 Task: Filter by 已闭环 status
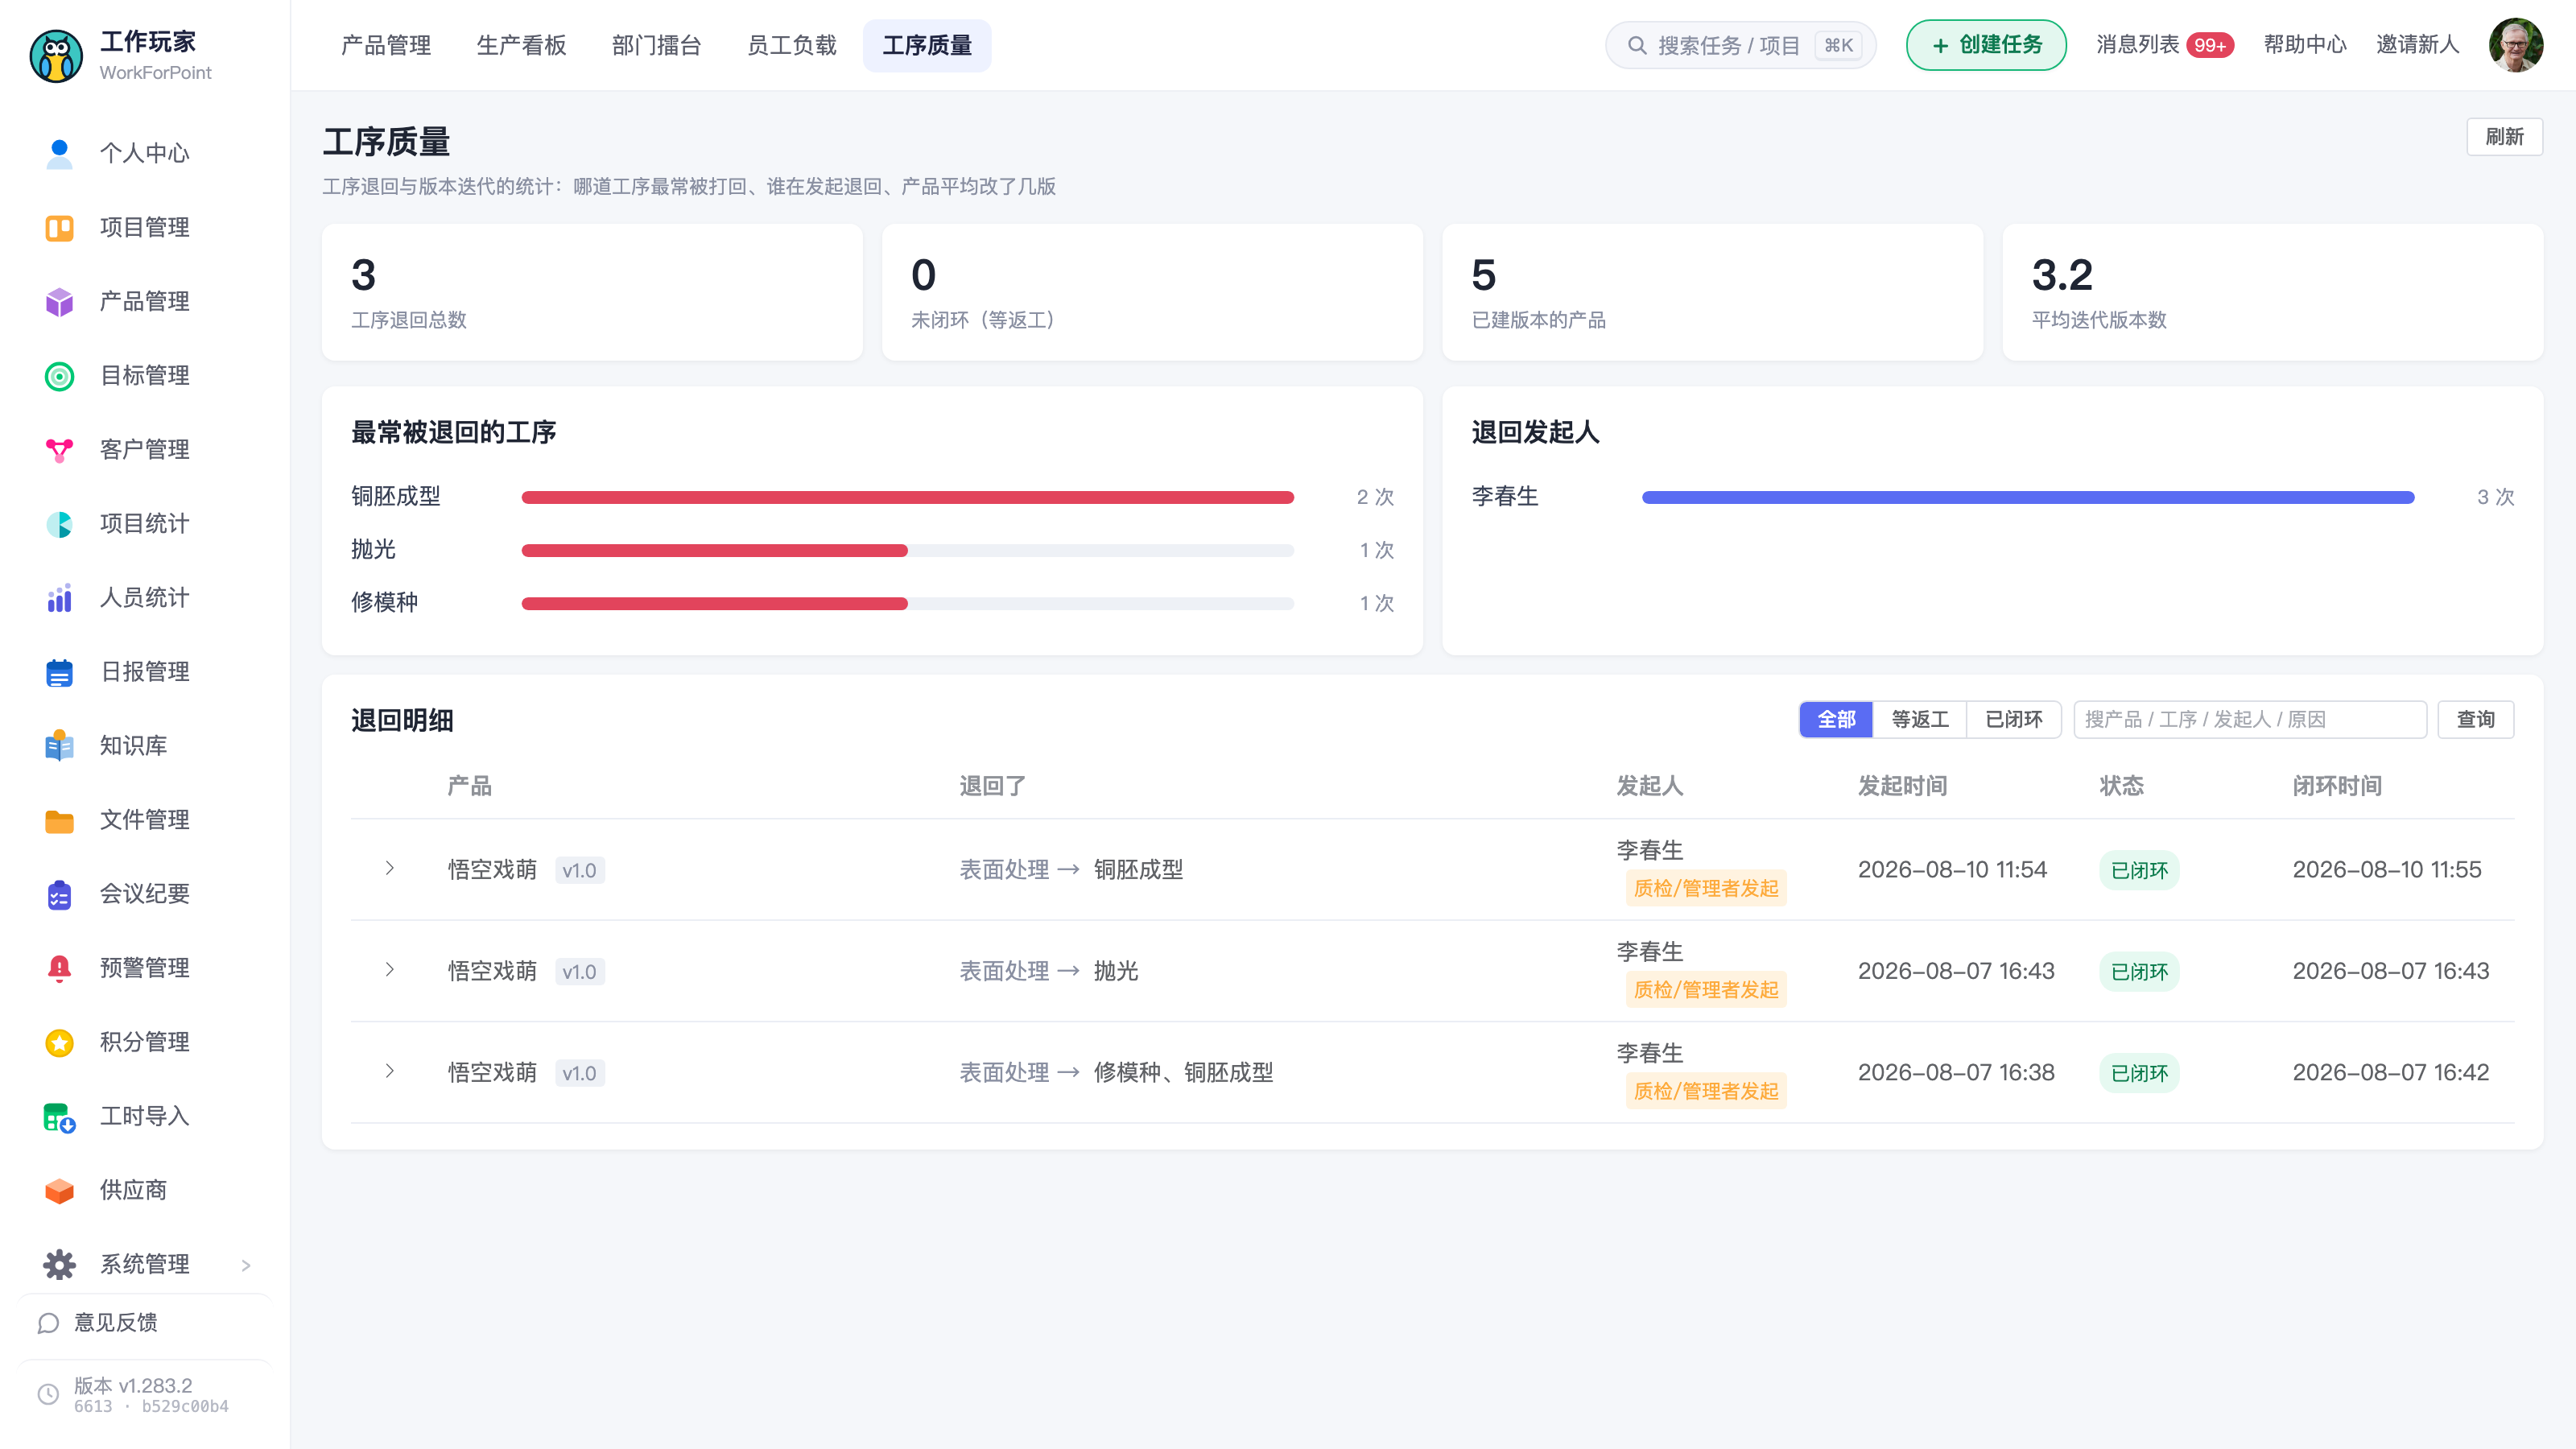click(2013, 719)
